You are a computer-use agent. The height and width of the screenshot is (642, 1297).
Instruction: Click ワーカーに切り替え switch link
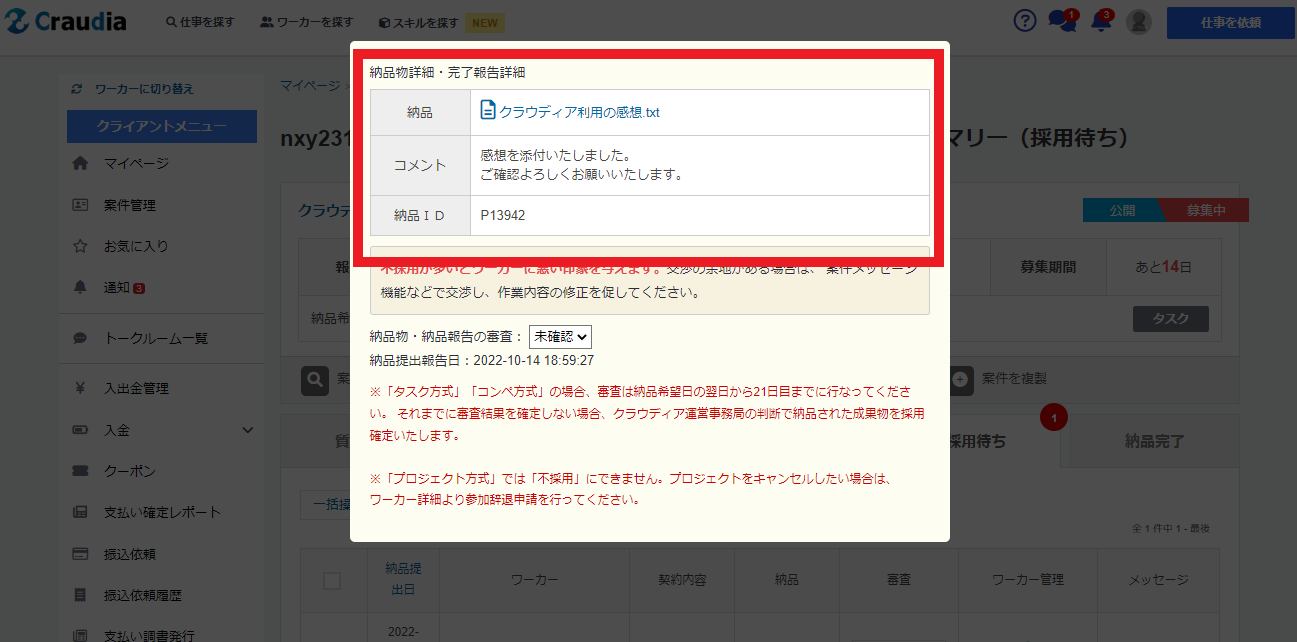(x=143, y=89)
